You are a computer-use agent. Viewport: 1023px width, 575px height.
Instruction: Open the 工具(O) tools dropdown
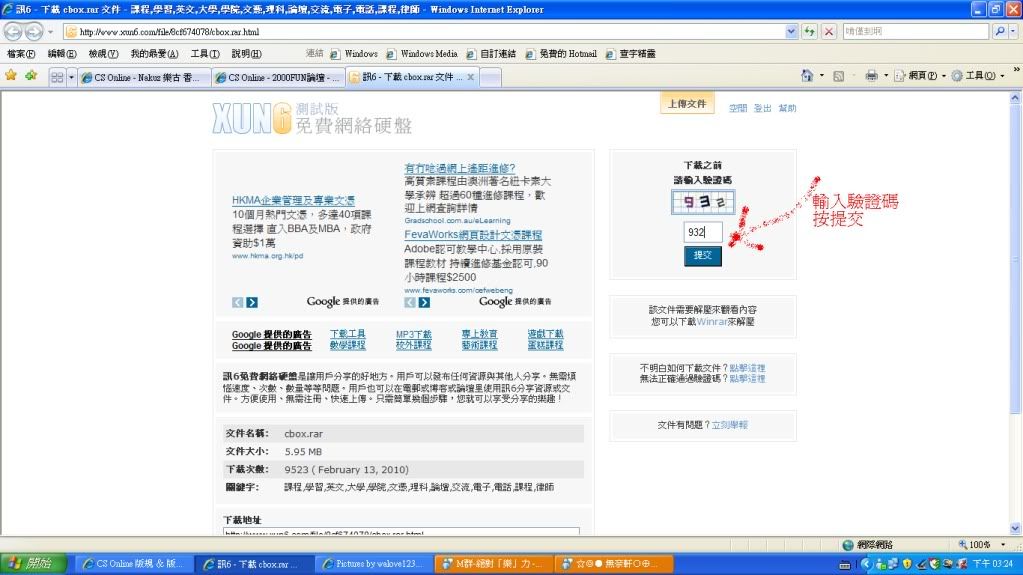pos(975,76)
